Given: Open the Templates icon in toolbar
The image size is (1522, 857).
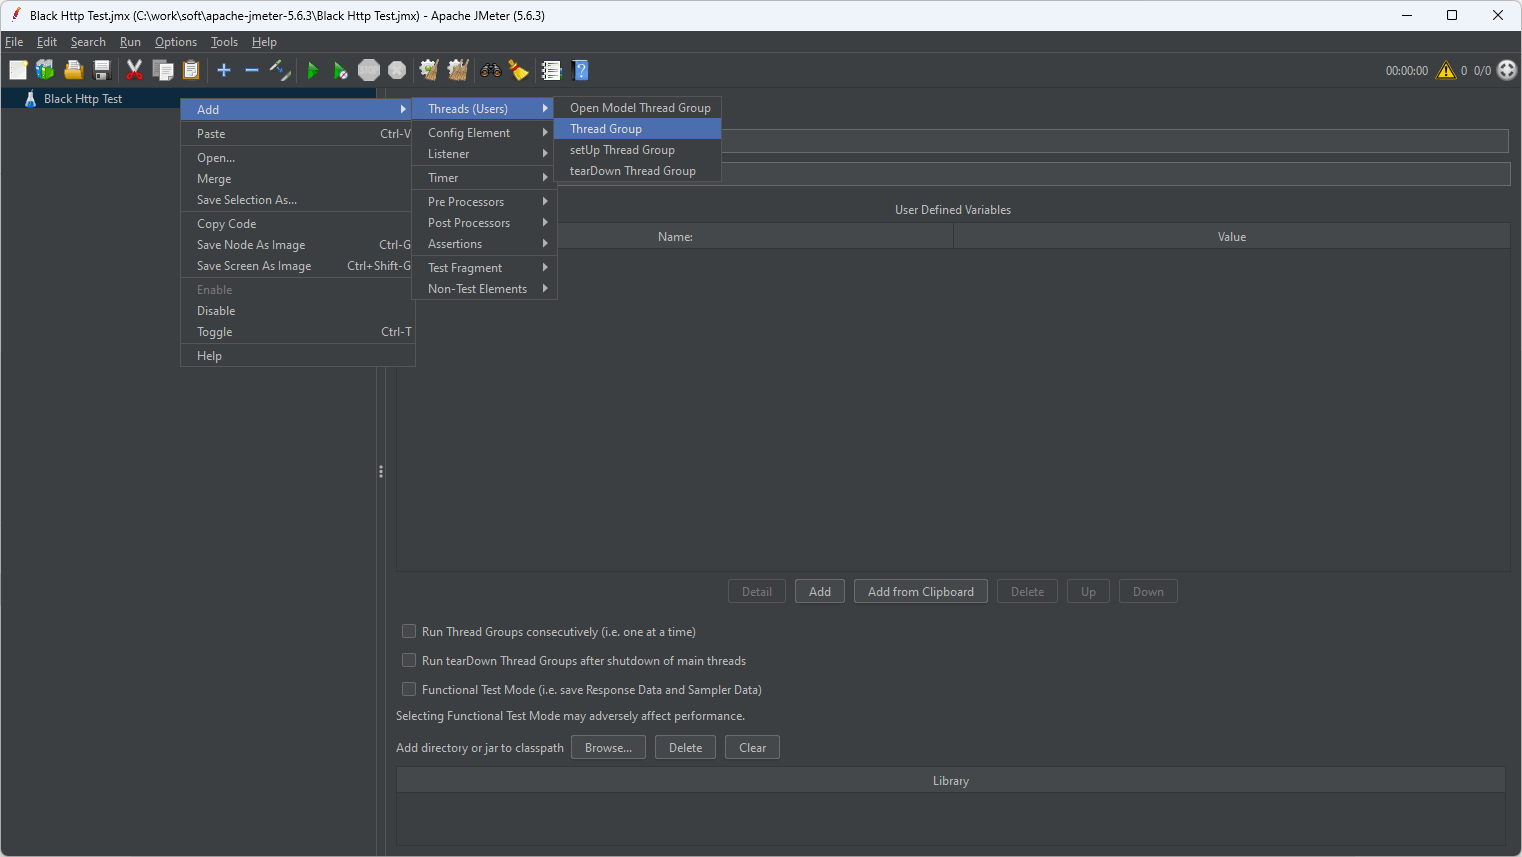Looking at the screenshot, I should click(45, 70).
